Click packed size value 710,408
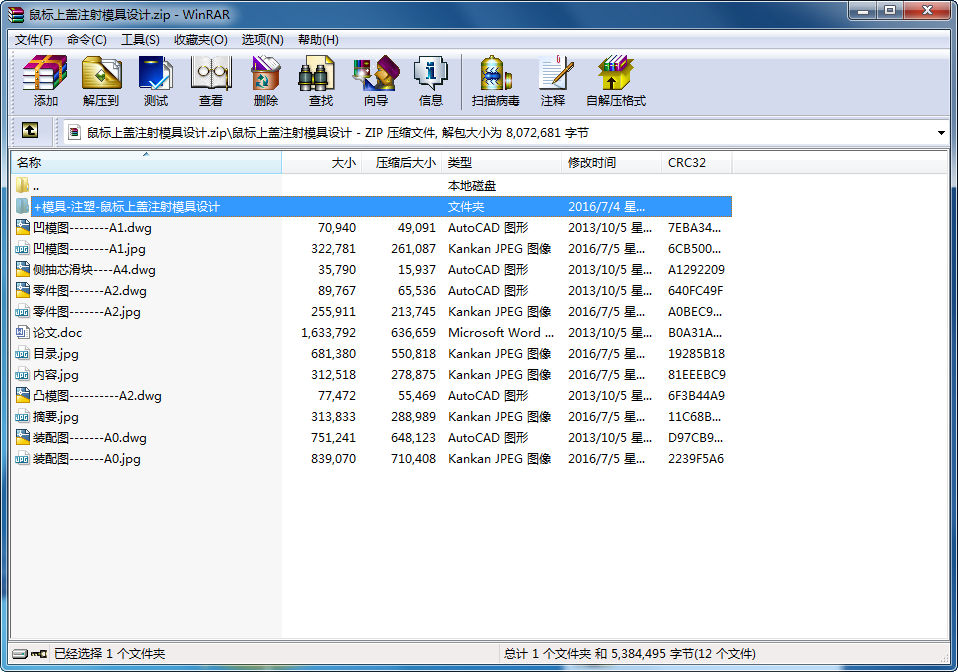The image size is (958, 672). click(x=414, y=459)
